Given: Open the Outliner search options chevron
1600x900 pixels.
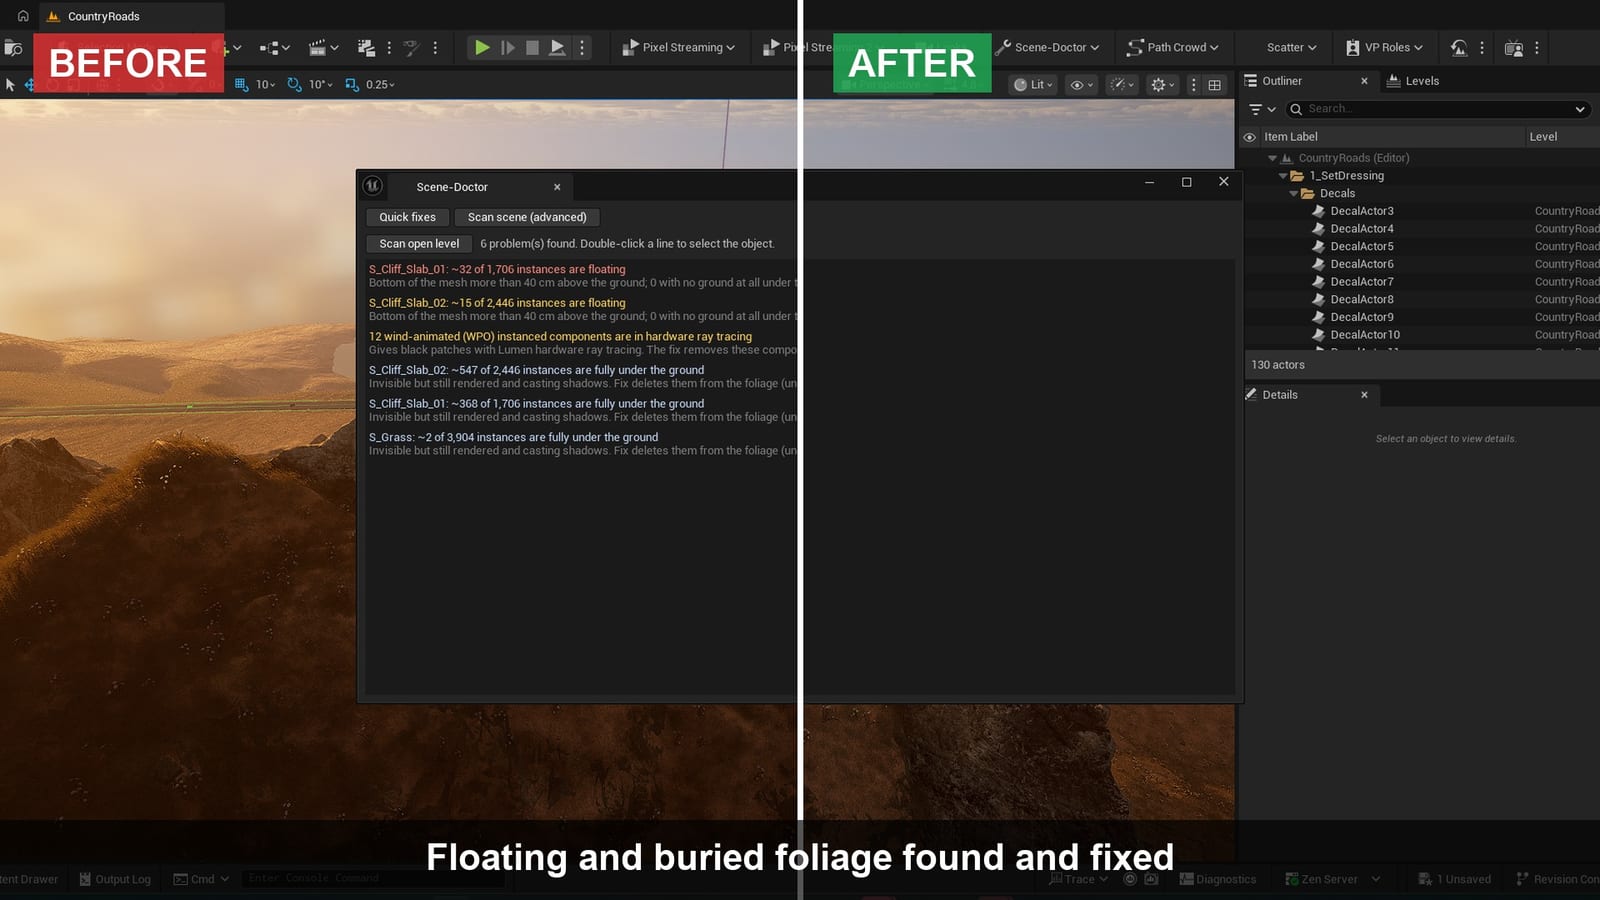Looking at the screenshot, I should (x=1580, y=109).
